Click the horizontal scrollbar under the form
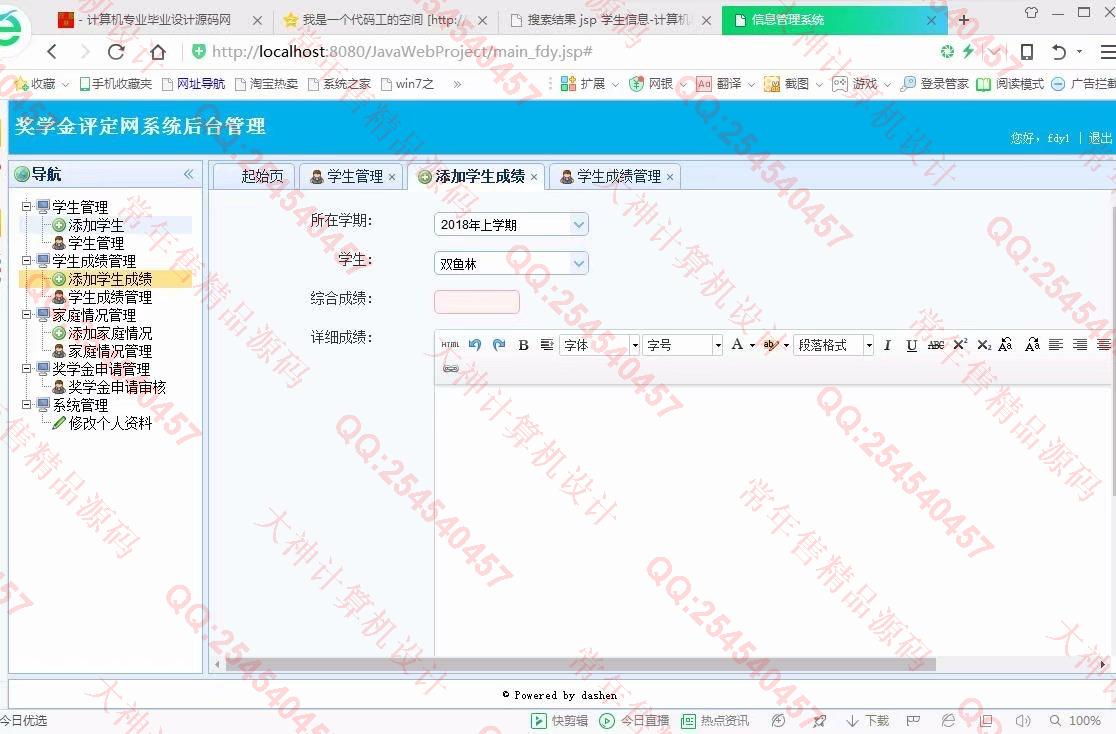Screen dimensions: 1116x734 (580, 664)
